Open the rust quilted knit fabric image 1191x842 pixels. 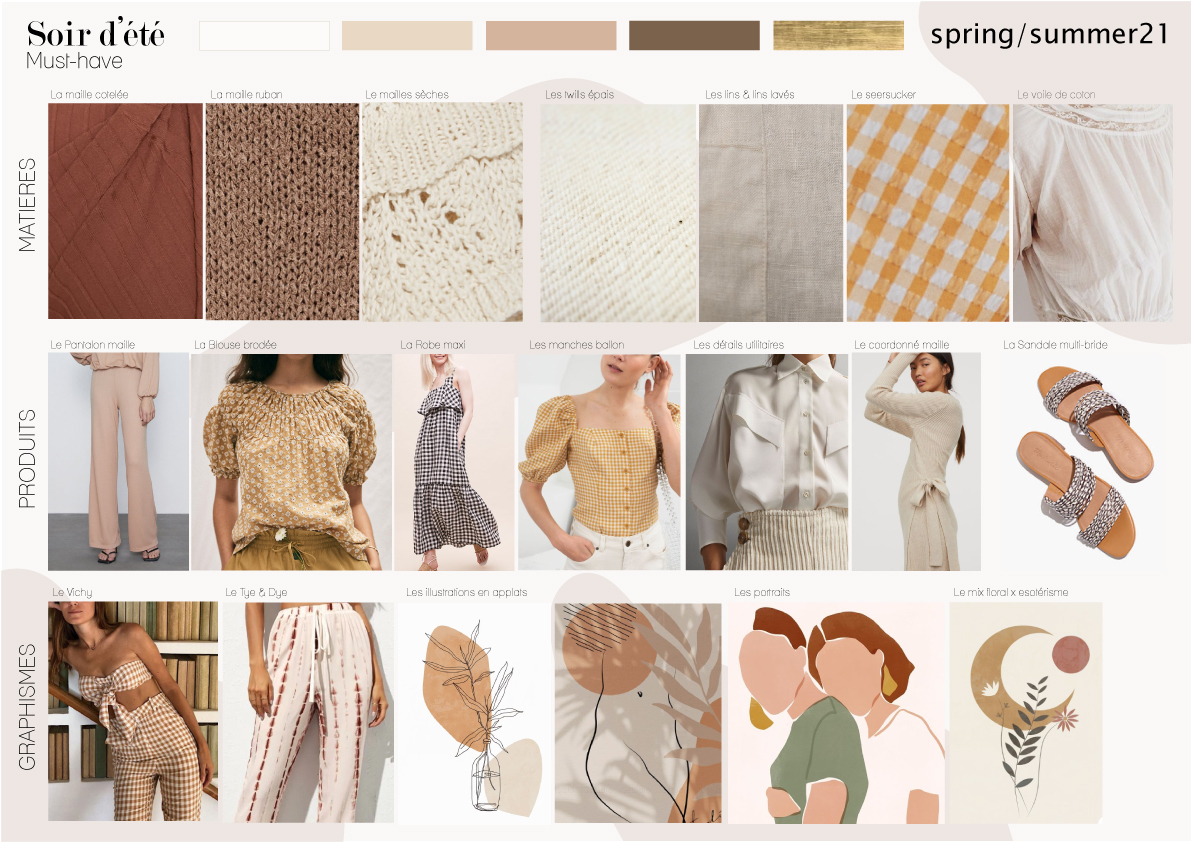[125, 211]
